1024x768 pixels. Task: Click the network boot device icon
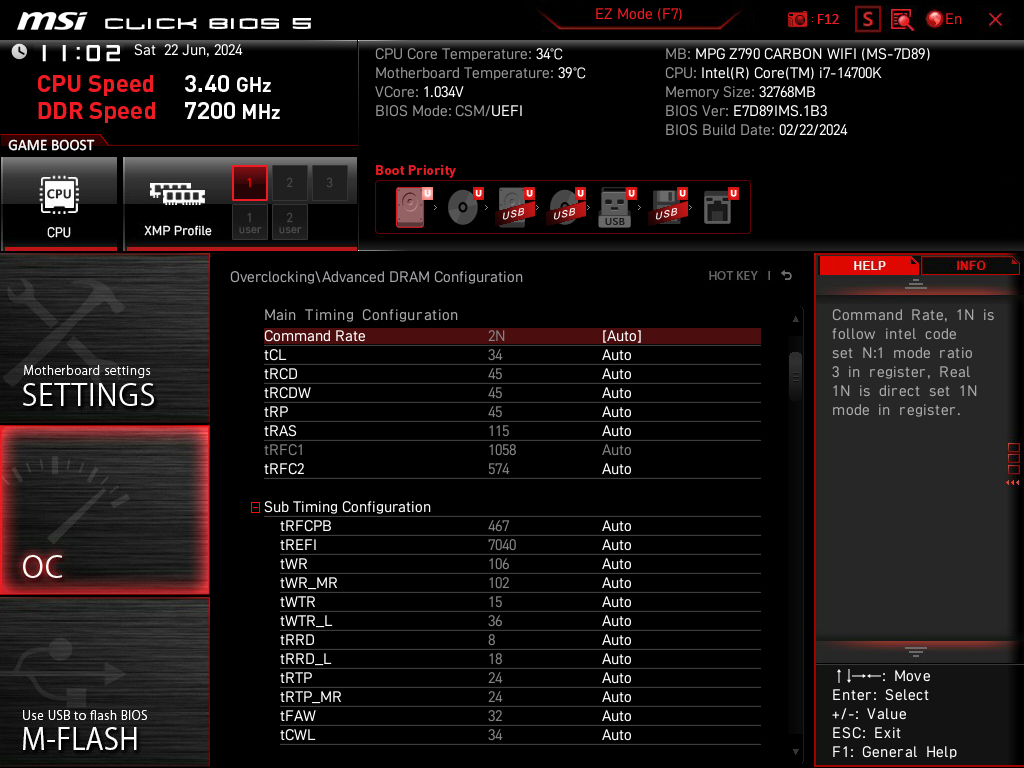tap(717, 208)
